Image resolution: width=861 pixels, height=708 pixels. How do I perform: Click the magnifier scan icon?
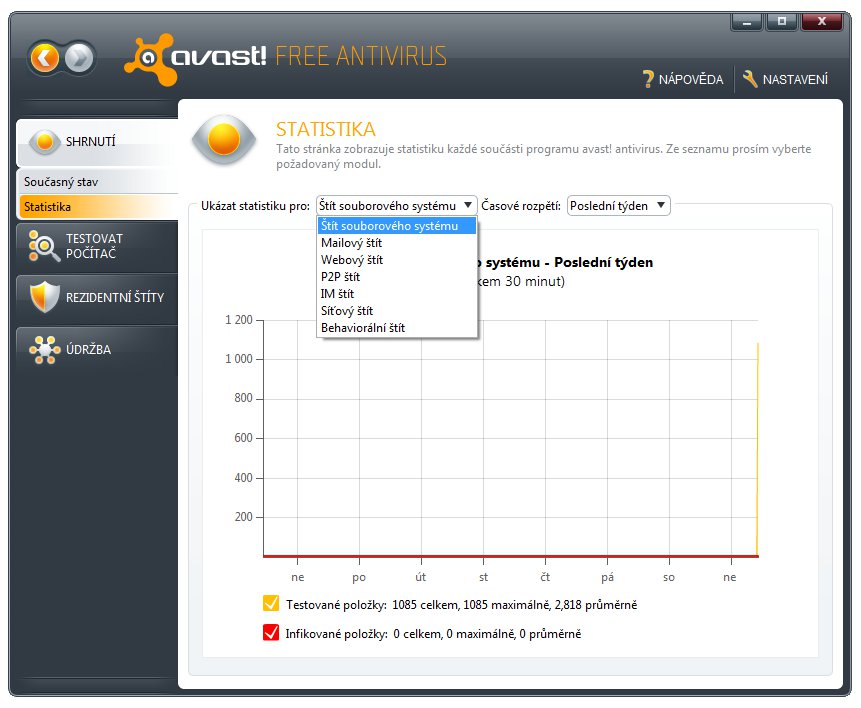44,246
